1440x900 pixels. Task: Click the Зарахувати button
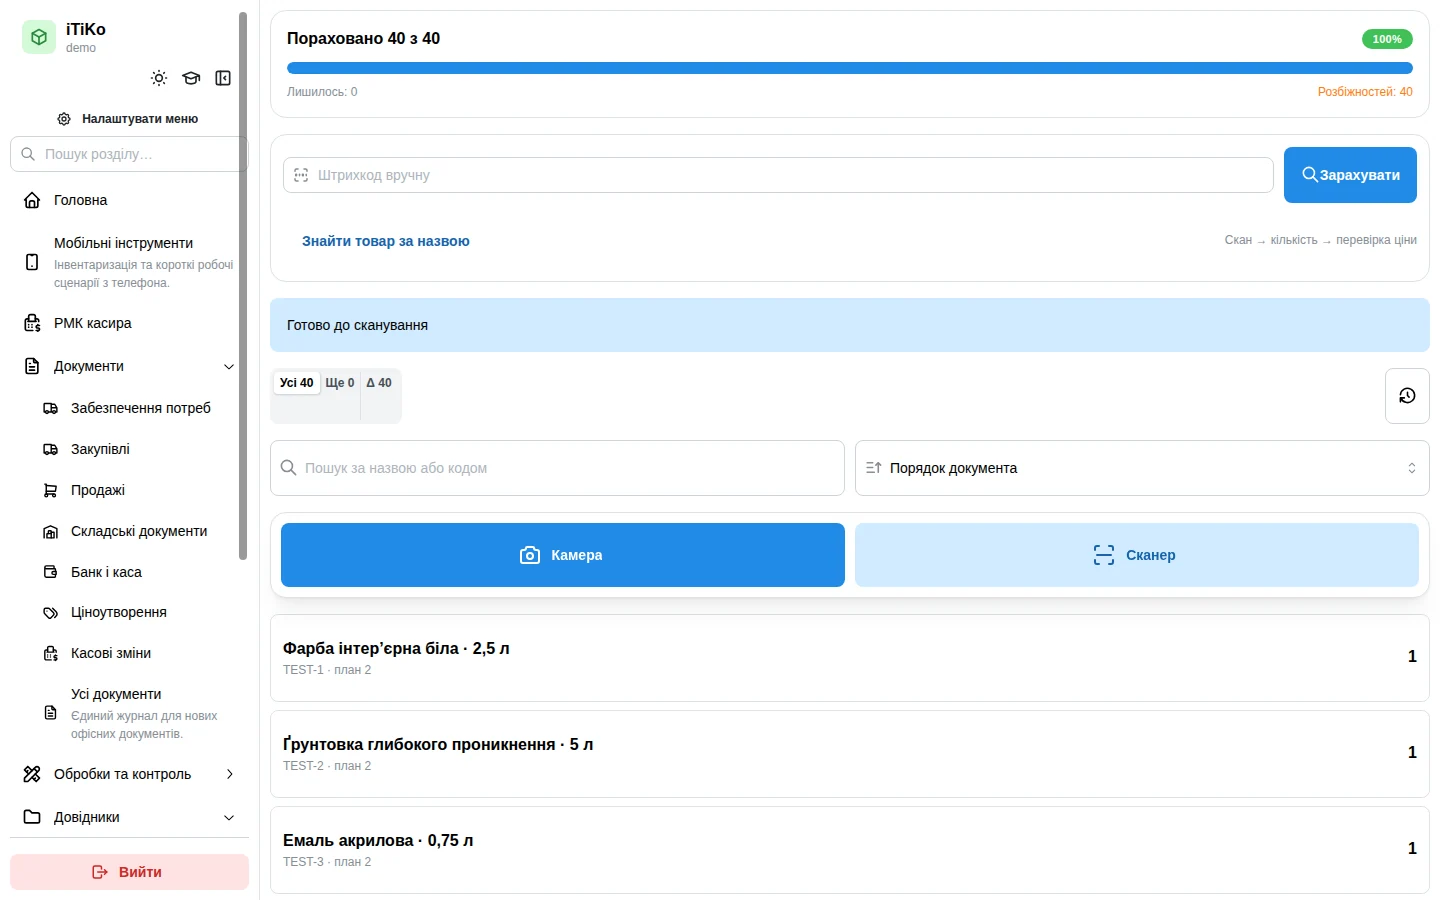click(1350, 175)
